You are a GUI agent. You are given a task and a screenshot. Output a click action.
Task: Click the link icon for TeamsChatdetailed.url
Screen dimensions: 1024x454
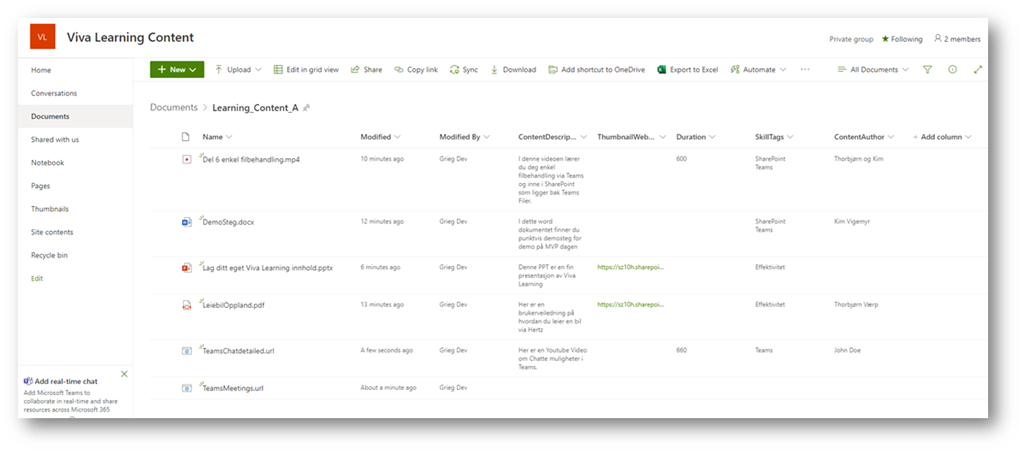[x=187, y=351]
